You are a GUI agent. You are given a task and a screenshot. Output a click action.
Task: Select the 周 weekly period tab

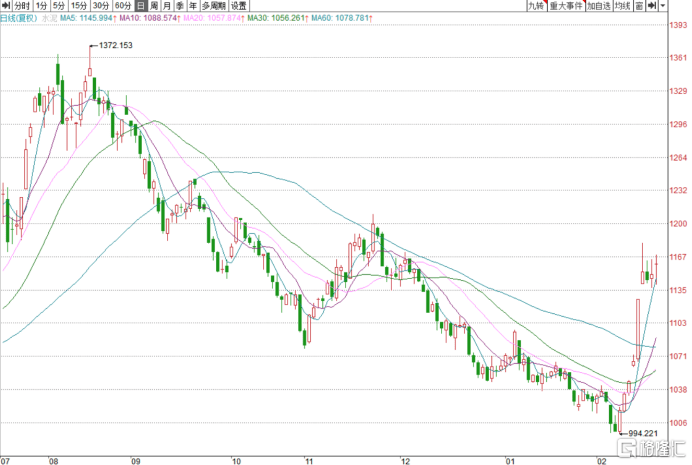tap(155, 6)
